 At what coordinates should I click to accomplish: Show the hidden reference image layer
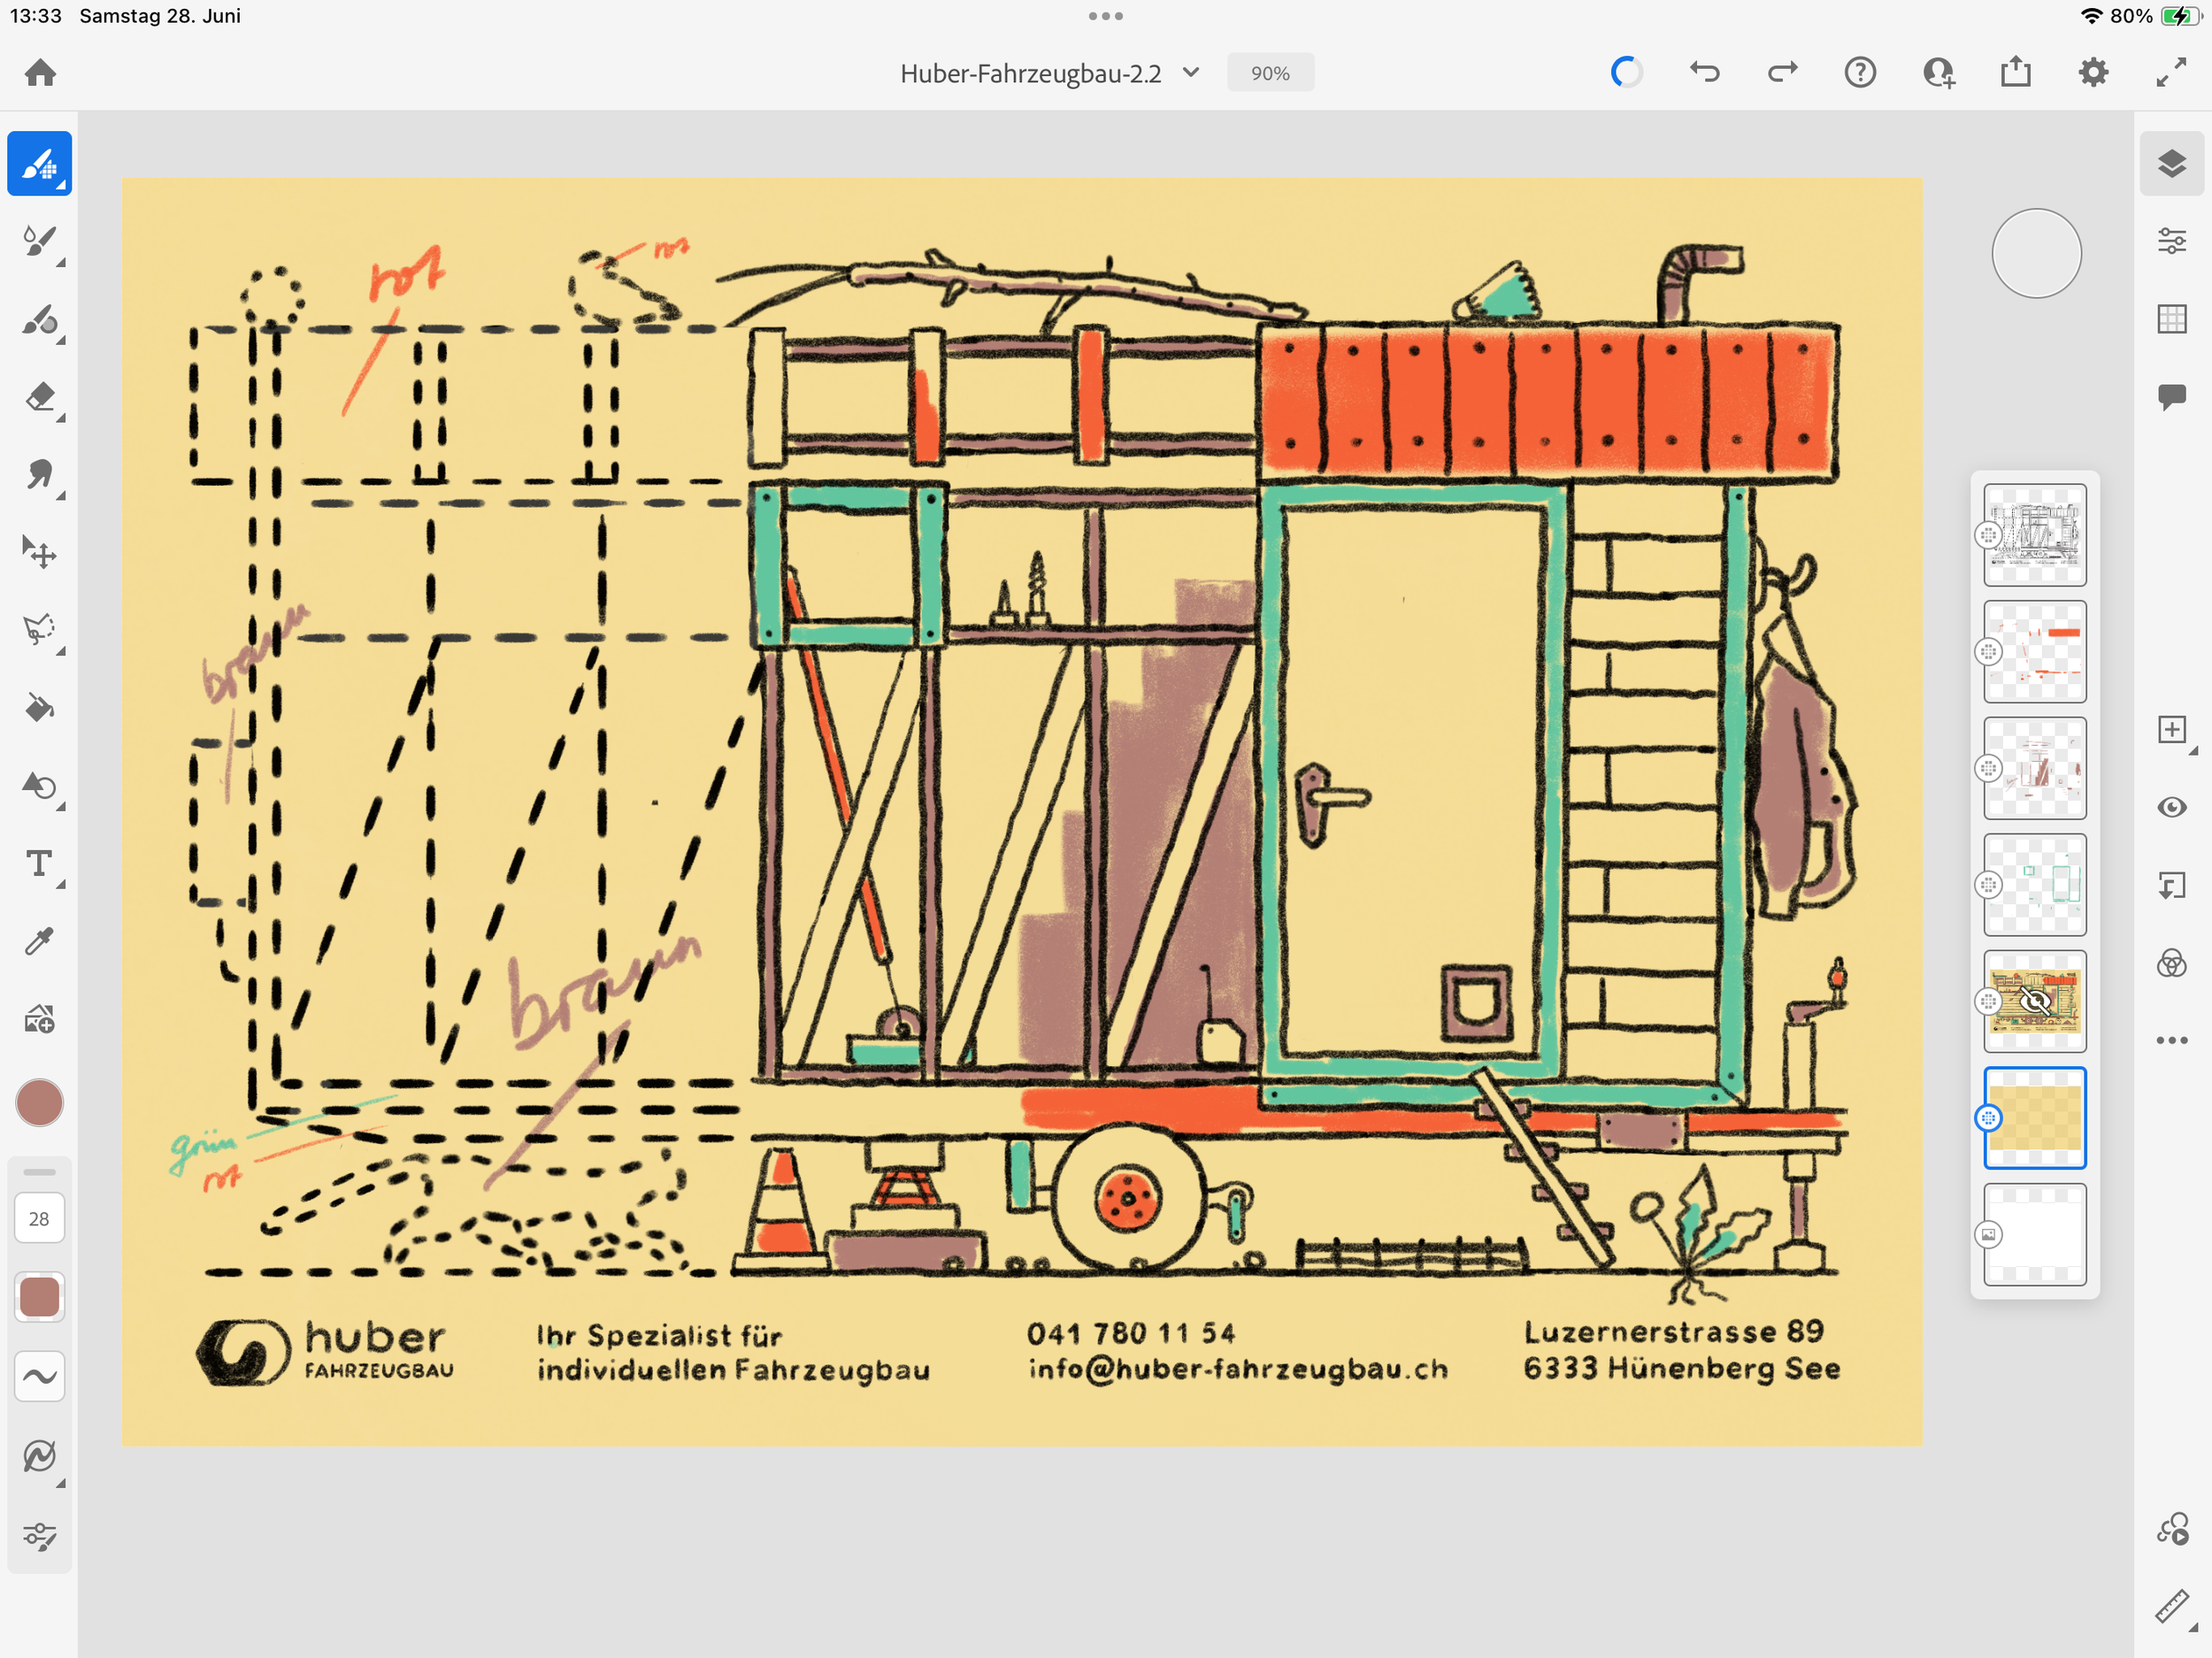[x=2034, y=1001]
